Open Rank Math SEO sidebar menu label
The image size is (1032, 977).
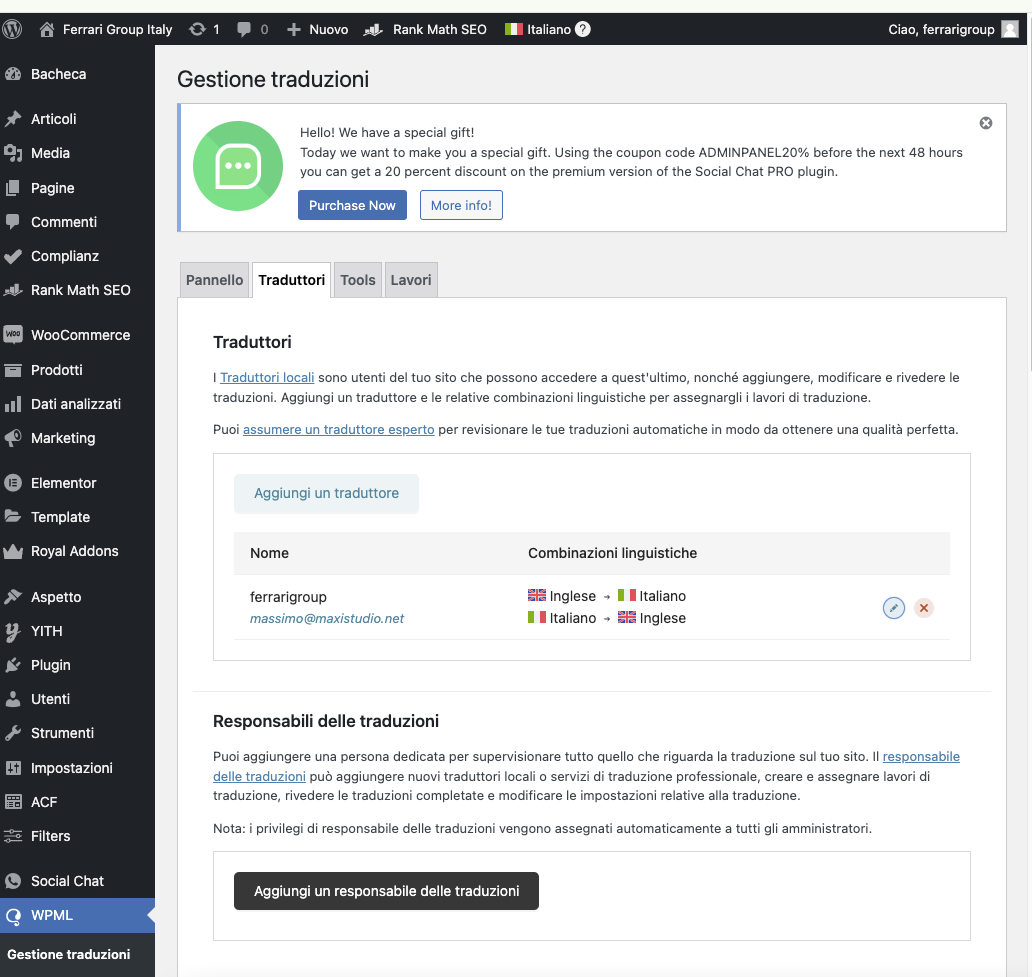coord(80,290)
